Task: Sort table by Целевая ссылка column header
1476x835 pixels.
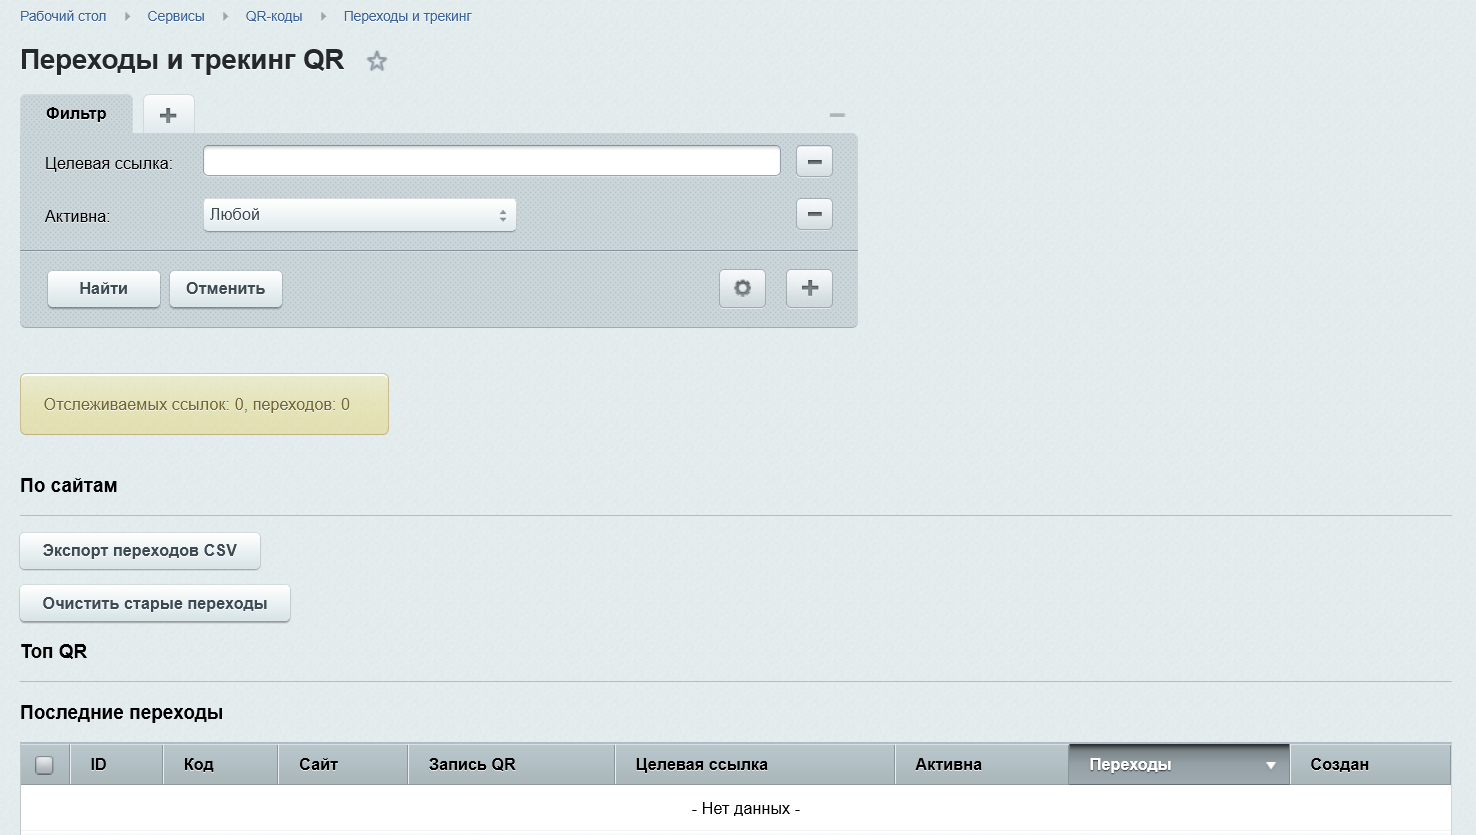Action: pyautogui.click(x=755, y=765)
